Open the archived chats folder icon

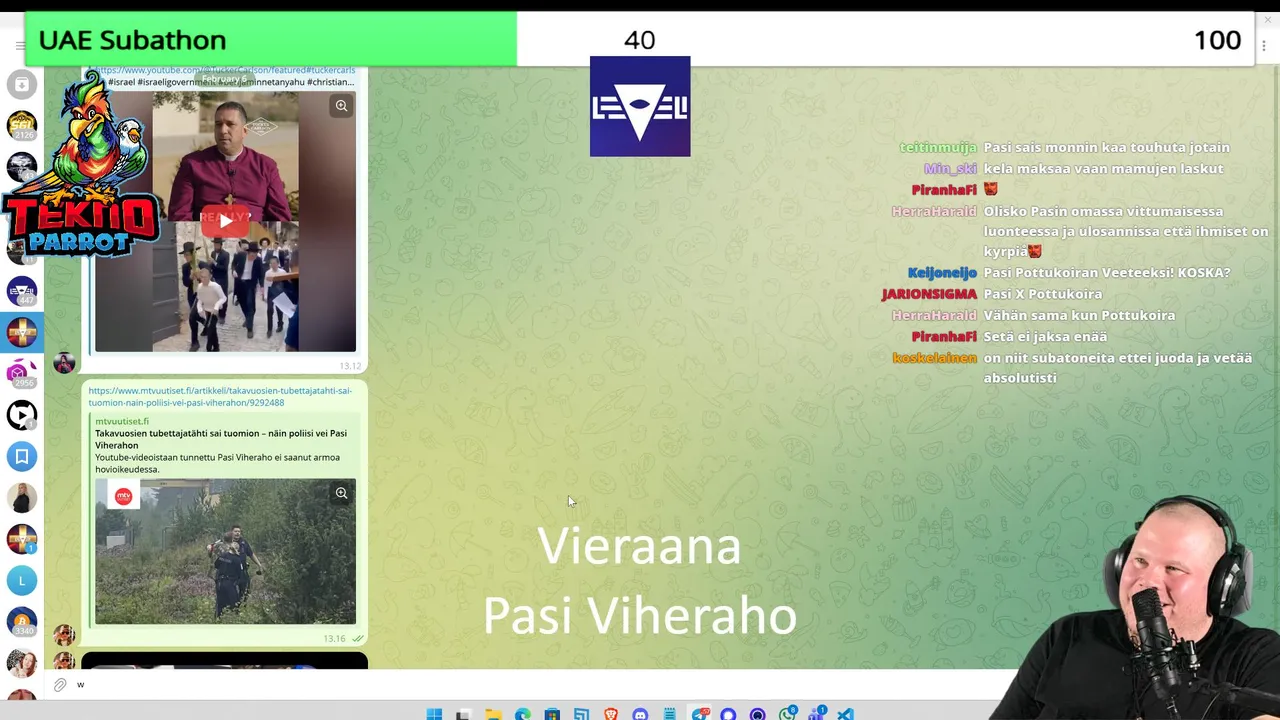pos(22,85)
